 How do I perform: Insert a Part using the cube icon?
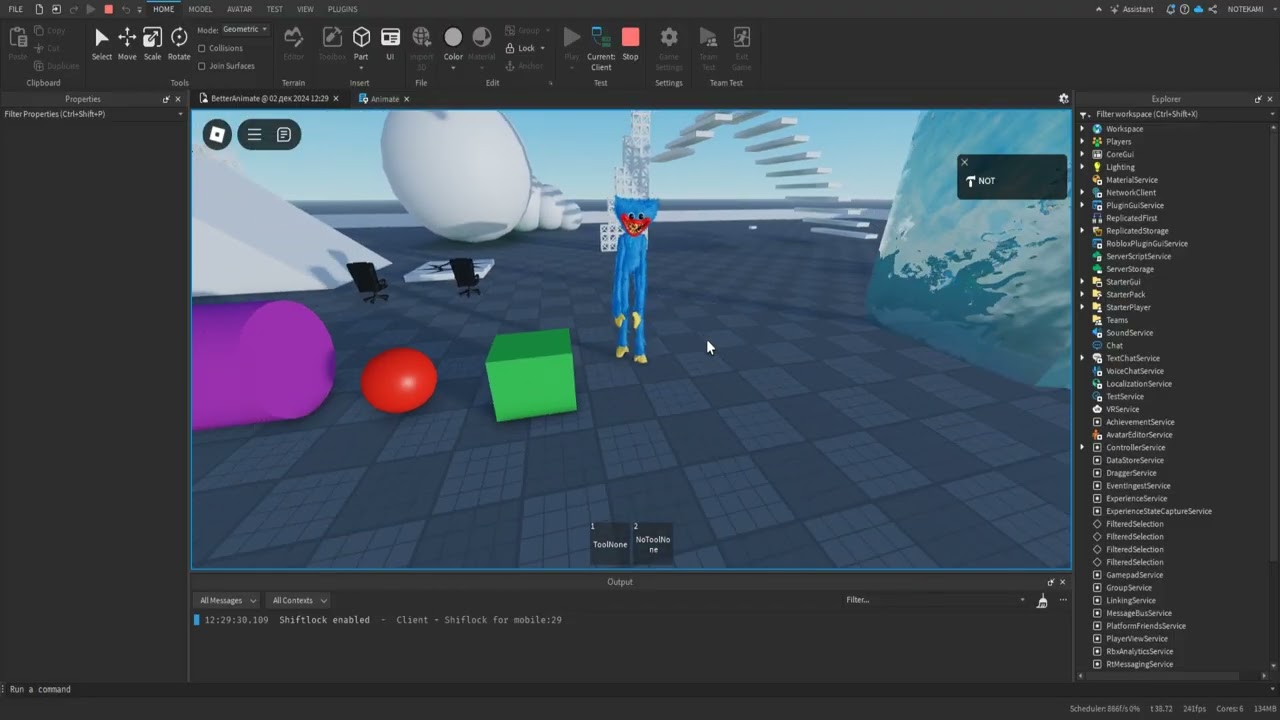361,38
